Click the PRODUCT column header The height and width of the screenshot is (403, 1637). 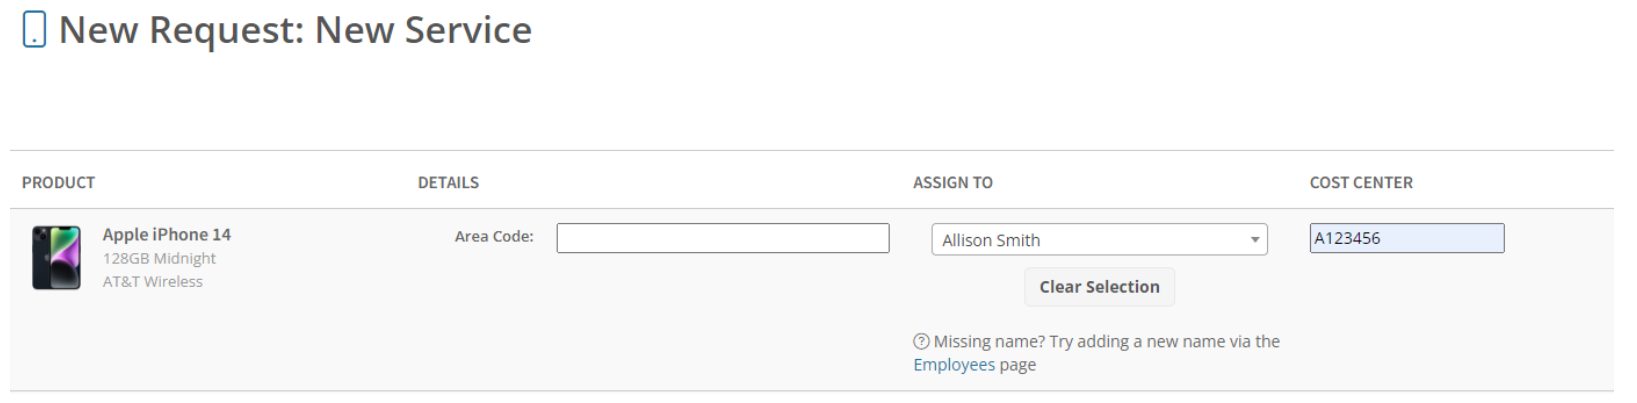(x=58, y=182)
